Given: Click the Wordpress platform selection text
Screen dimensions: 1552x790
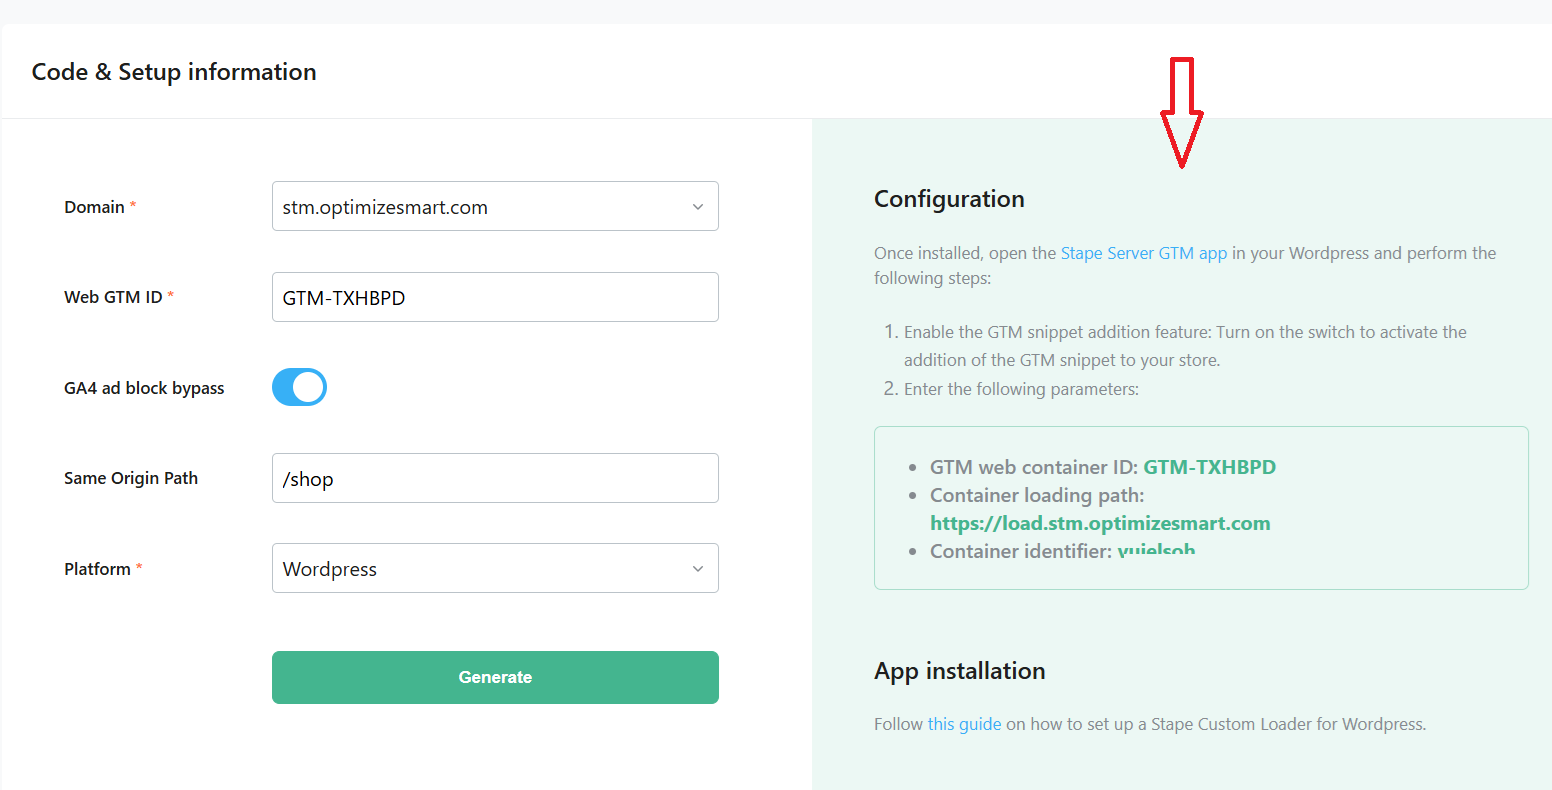Looking at the screenshot, I should pyautogui.click(x=330, y=569).
